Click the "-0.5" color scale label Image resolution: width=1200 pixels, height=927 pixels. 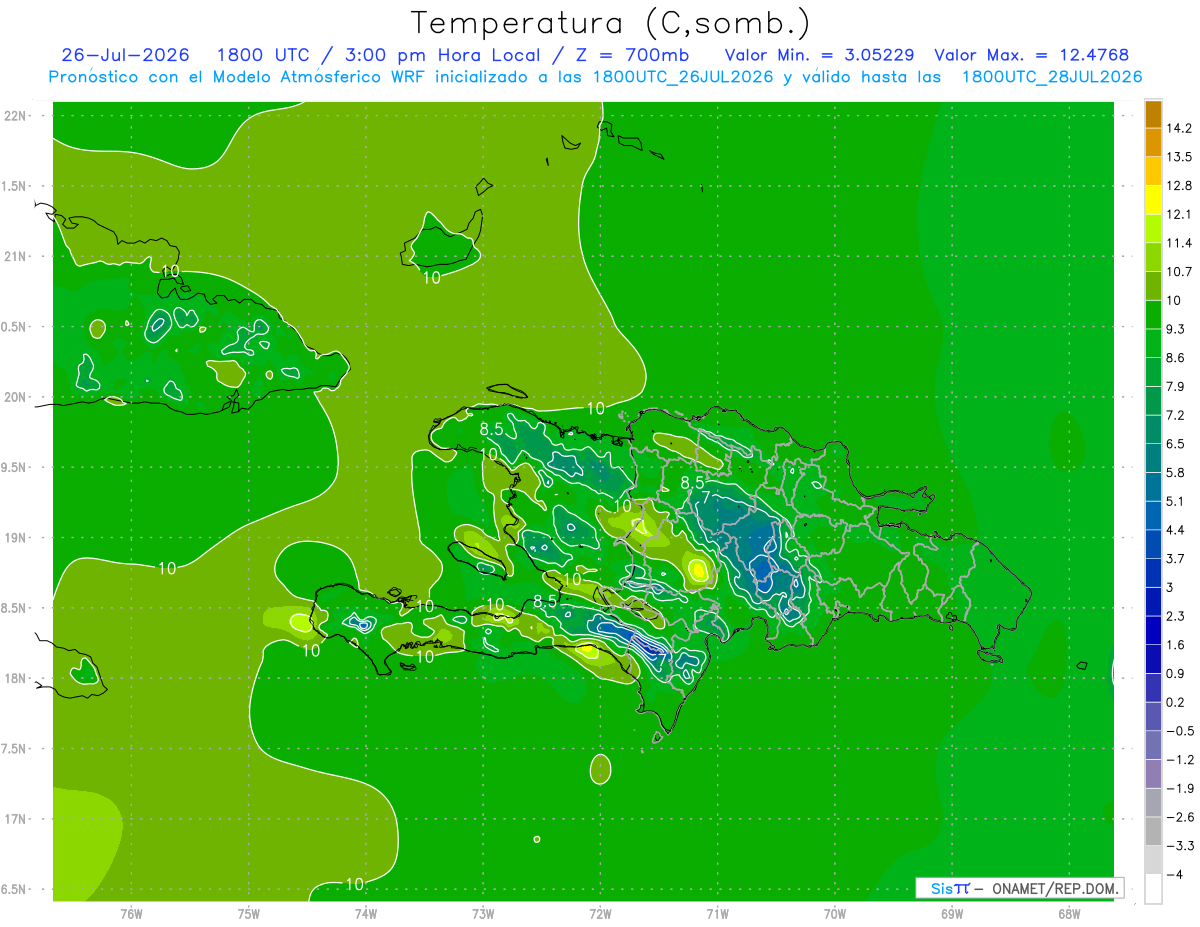pyautogui.click(x=1181, y=731)
